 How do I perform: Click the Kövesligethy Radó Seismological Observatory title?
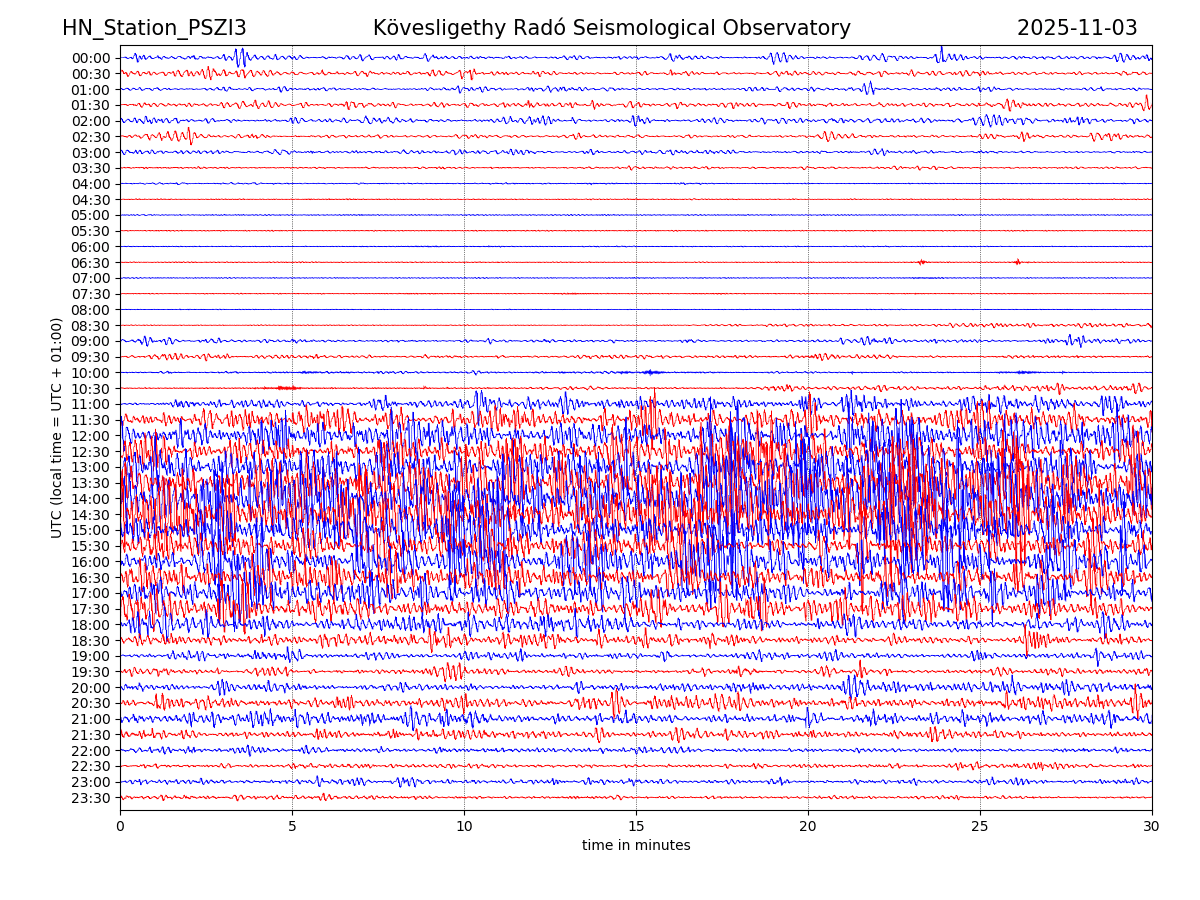pyautogui.click(x=611, y=29)
